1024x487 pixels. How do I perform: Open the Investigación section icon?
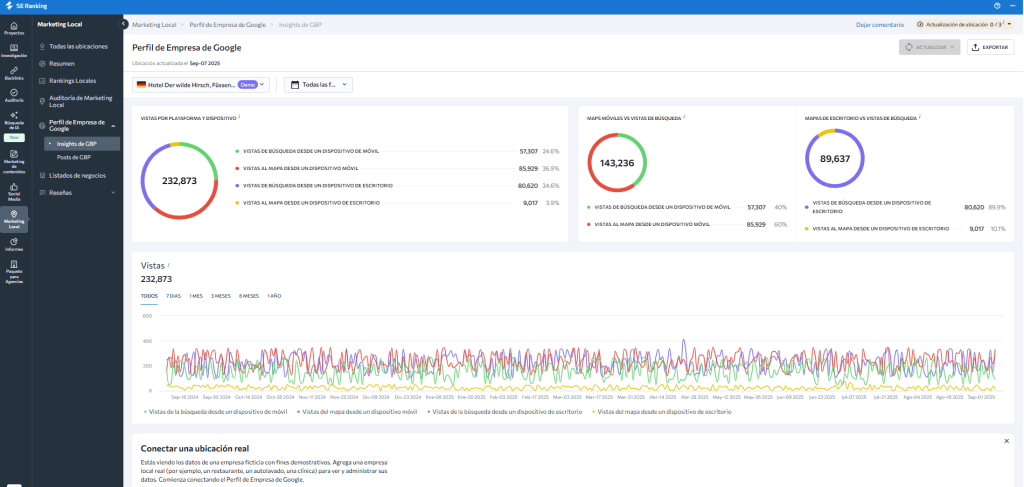click(x=14, y=50)
